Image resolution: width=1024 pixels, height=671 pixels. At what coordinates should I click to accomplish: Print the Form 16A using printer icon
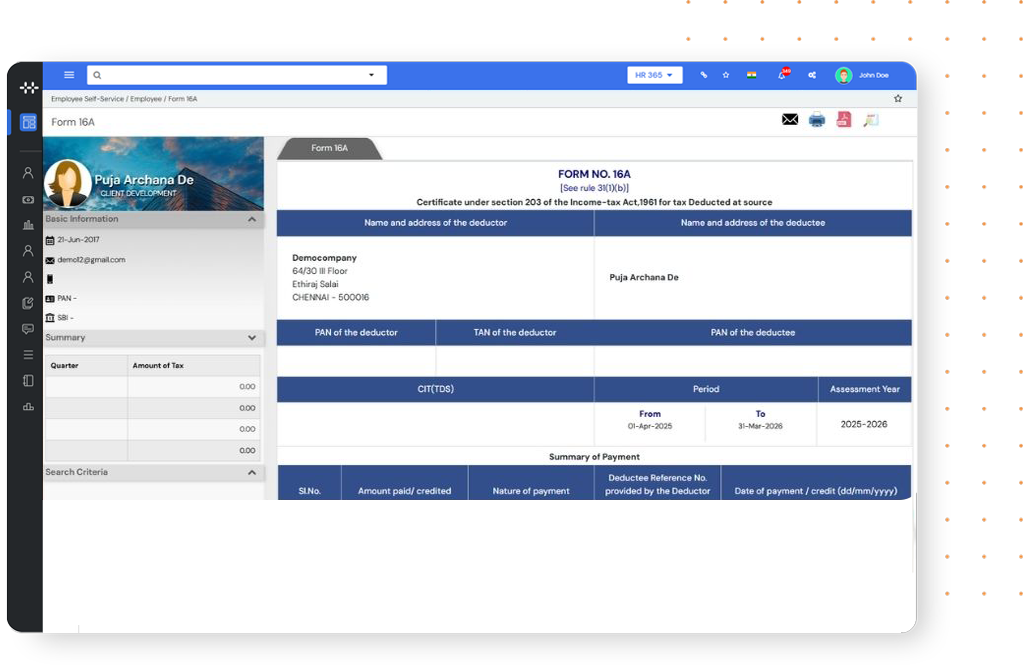click(817, 120)
